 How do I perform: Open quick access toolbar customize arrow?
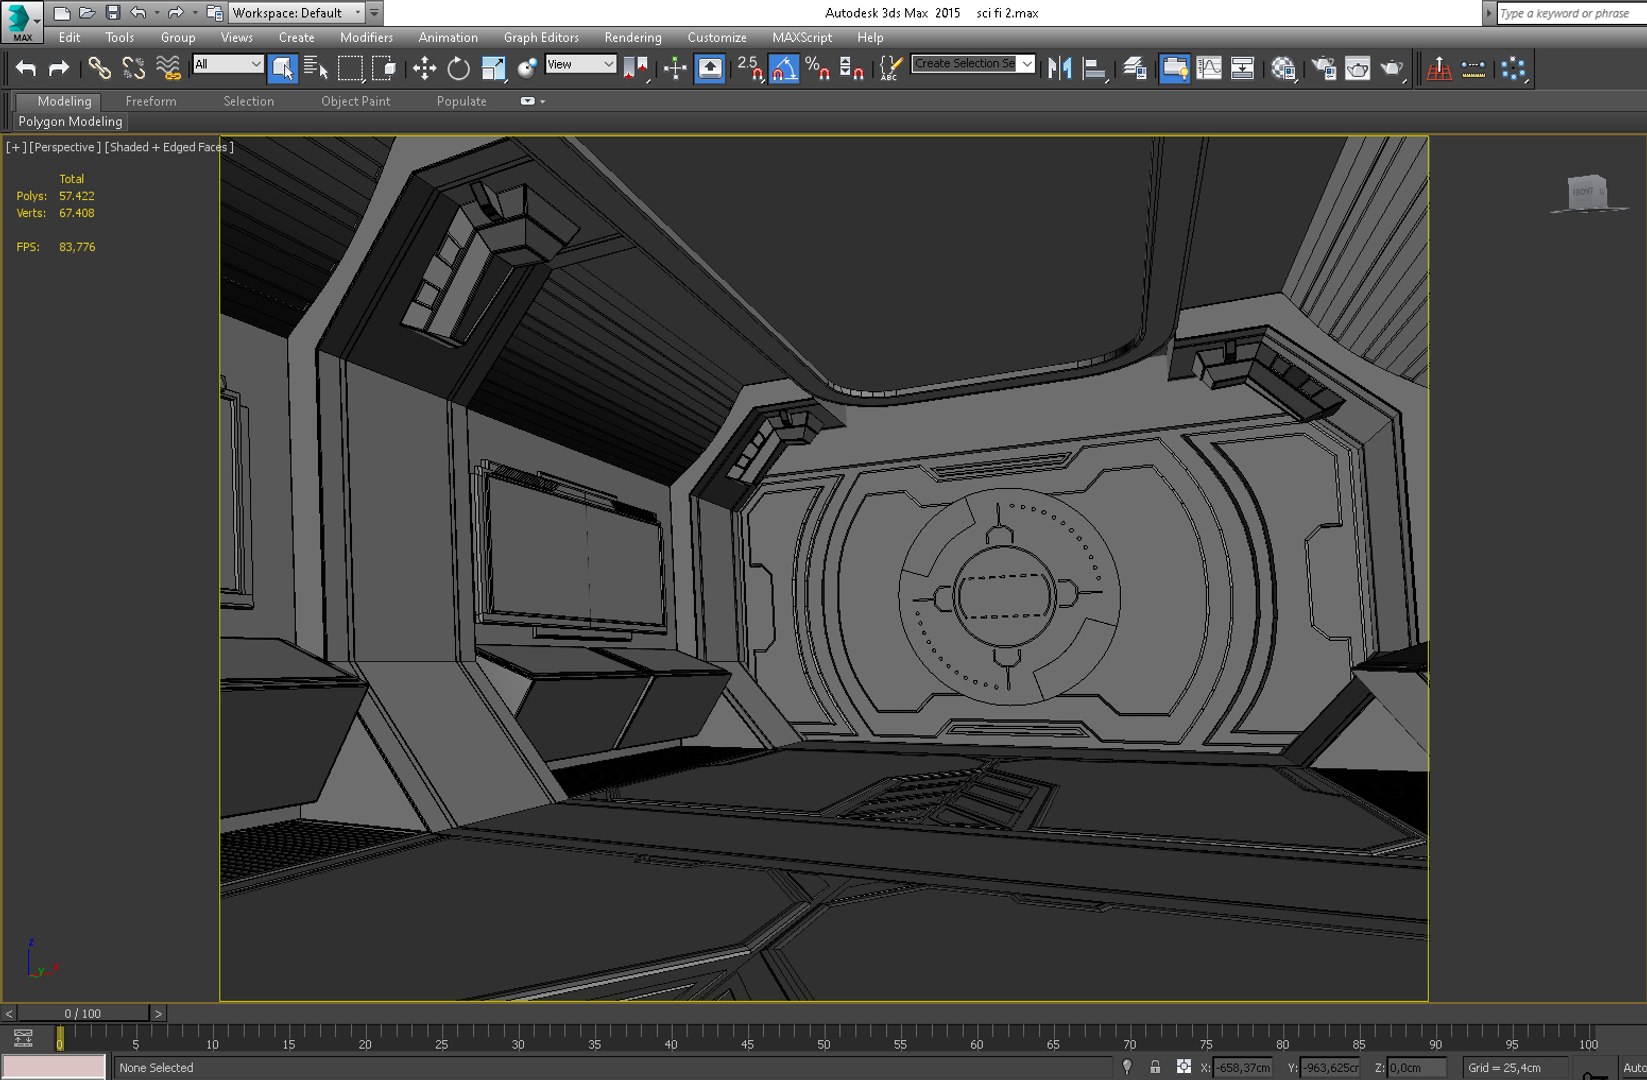click(374, 13)
